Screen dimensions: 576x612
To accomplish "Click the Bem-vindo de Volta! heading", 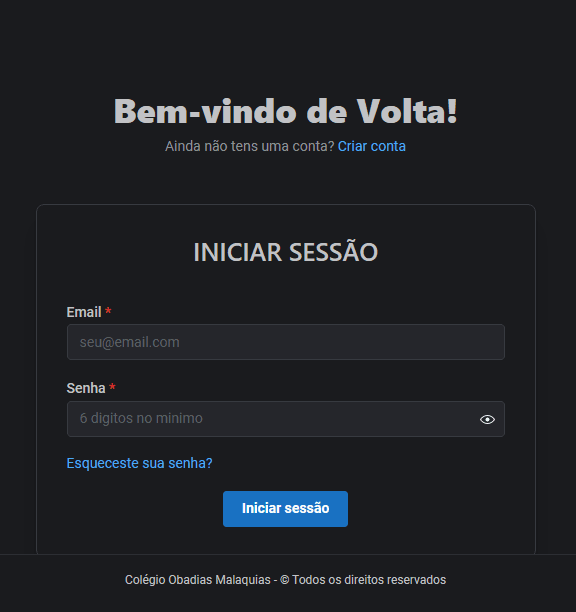I will 286,111.
